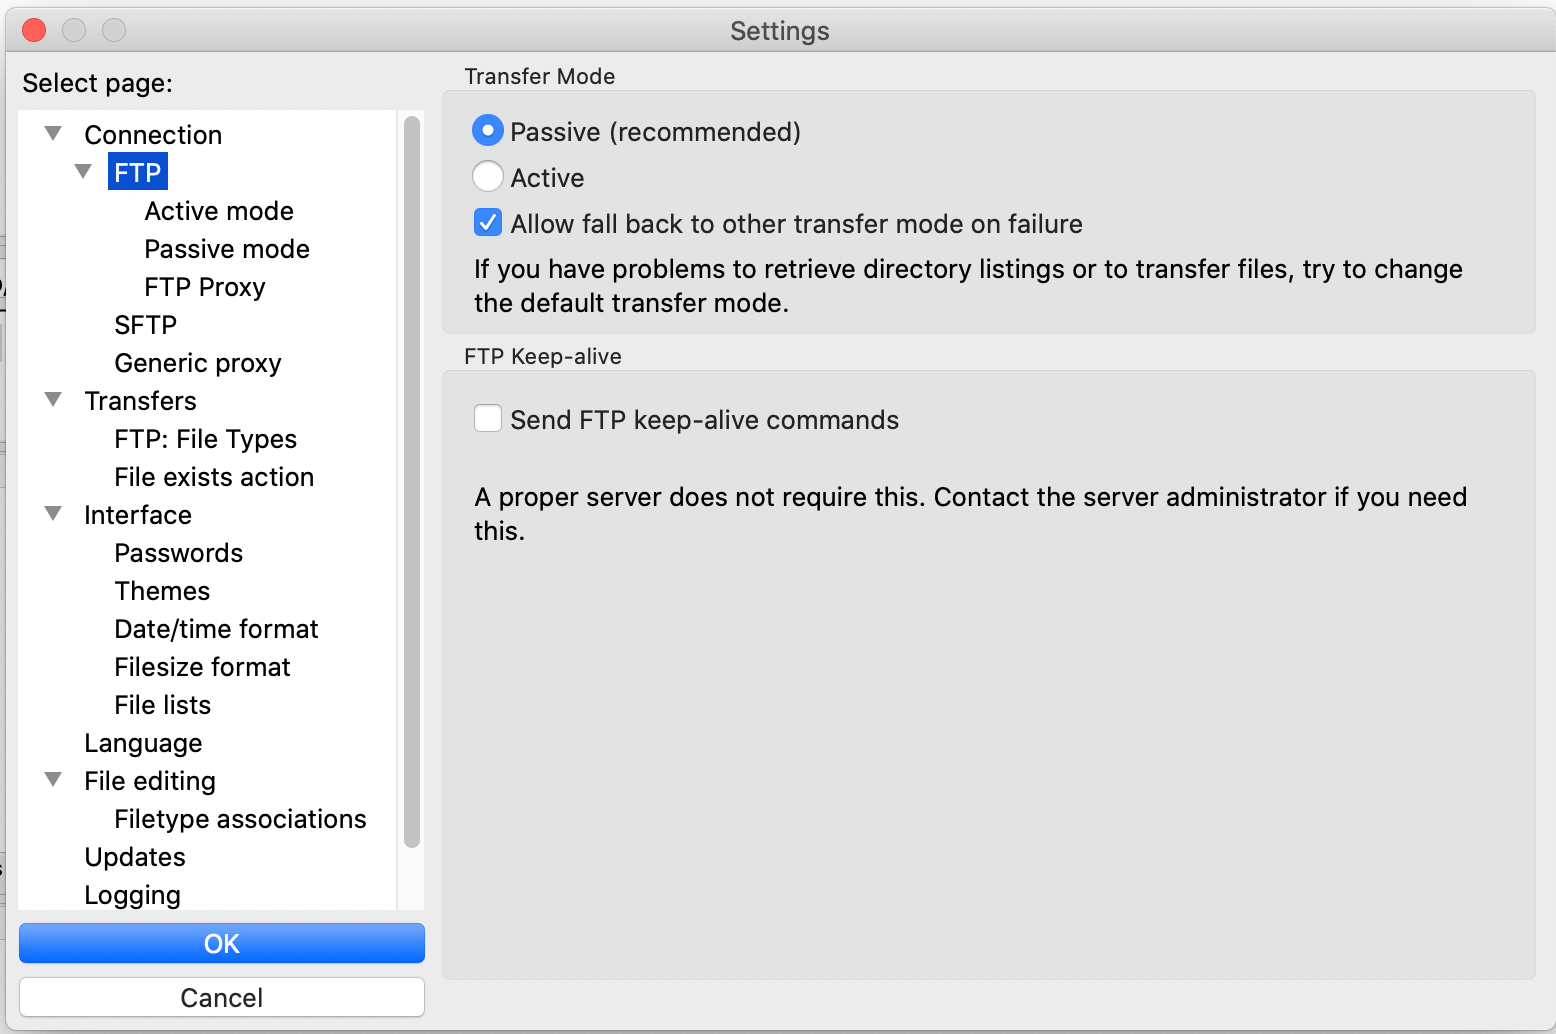Image resolution: width=1556 pixels, height=1034 pixels.
Task: Collapse the Connection tree section
Action: (x=52, y=132)
